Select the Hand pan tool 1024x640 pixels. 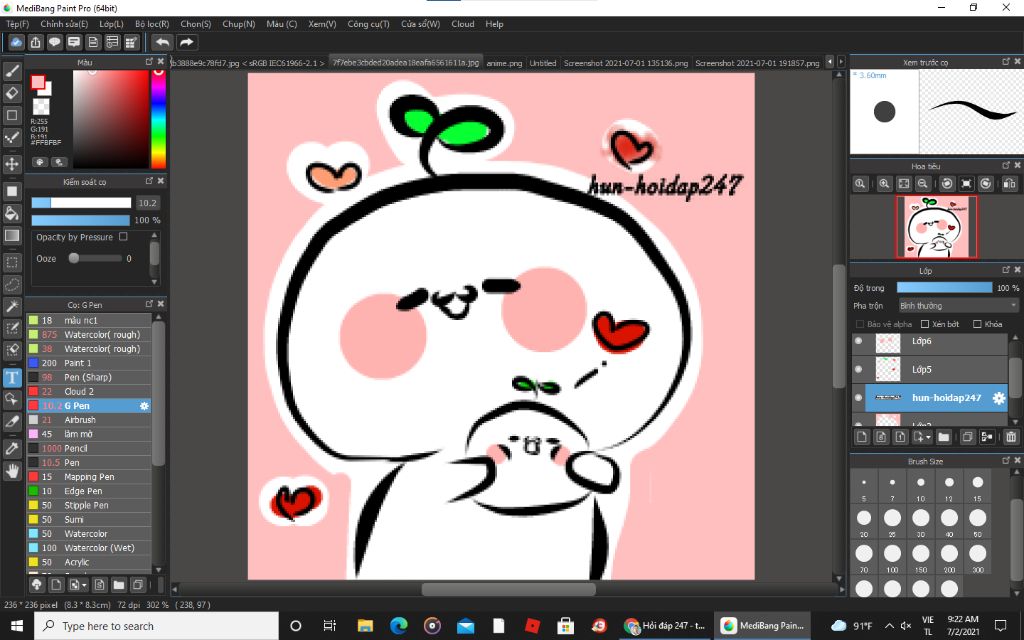tap(12, 471)
